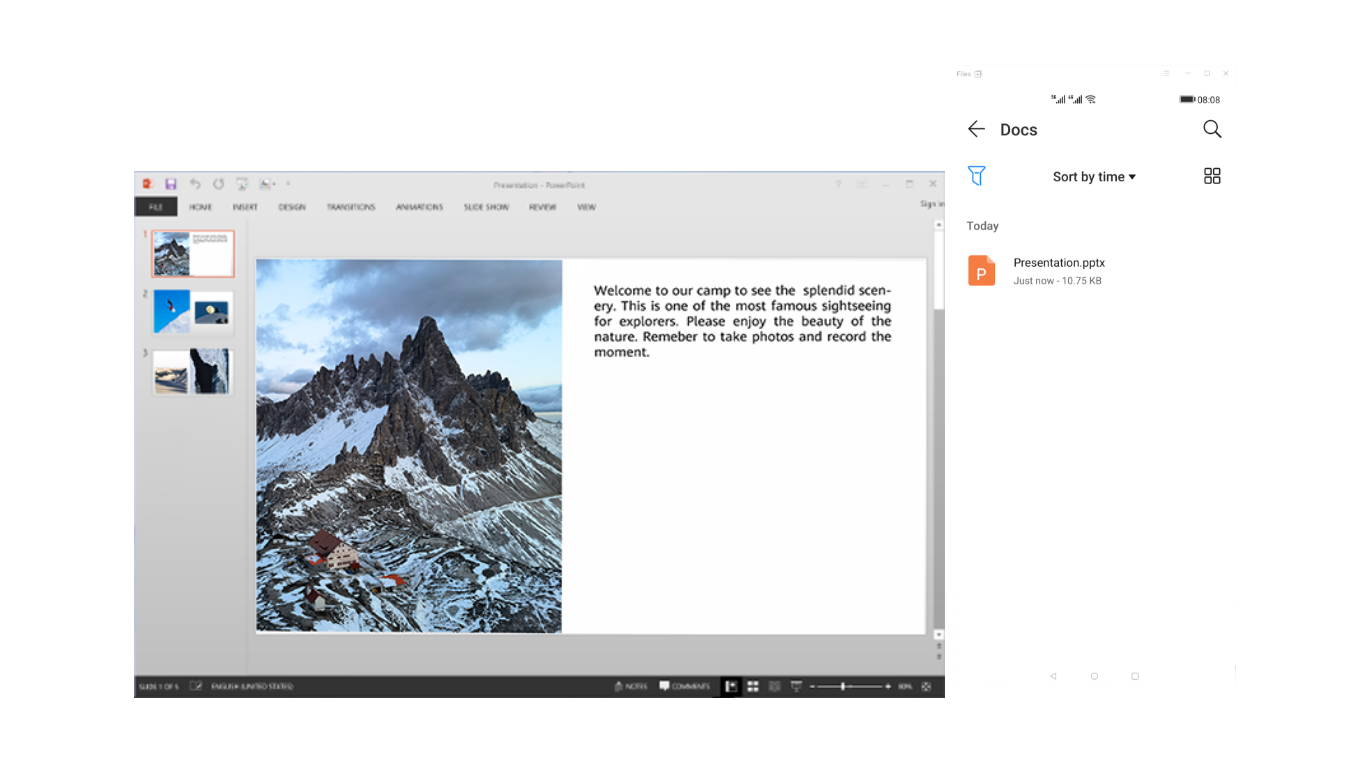Open search in the Docs file browser

[1212, 129]
